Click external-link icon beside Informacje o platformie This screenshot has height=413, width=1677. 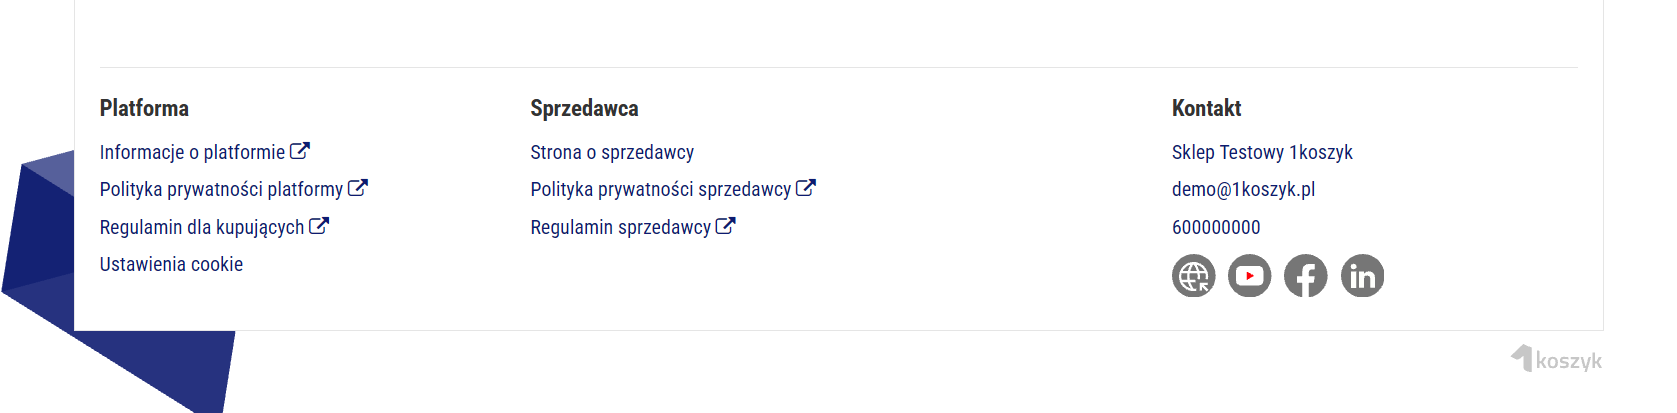(x=300, y=151)
